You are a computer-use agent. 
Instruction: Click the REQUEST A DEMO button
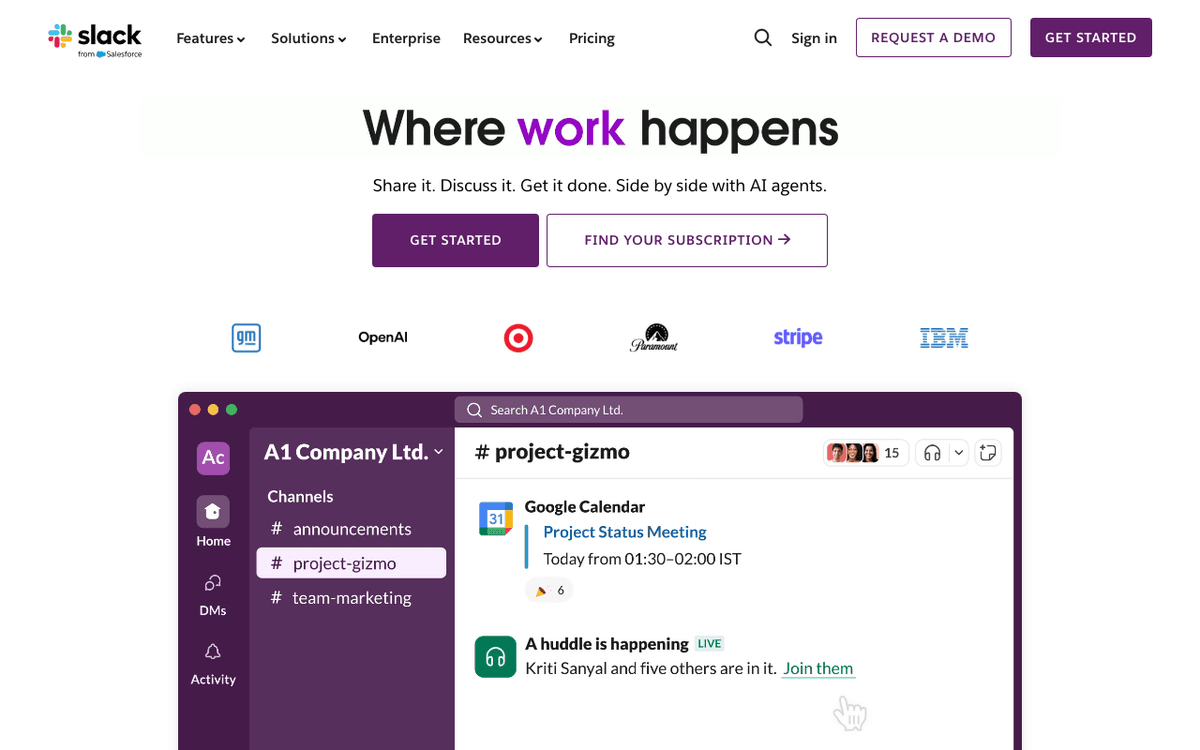933,37
